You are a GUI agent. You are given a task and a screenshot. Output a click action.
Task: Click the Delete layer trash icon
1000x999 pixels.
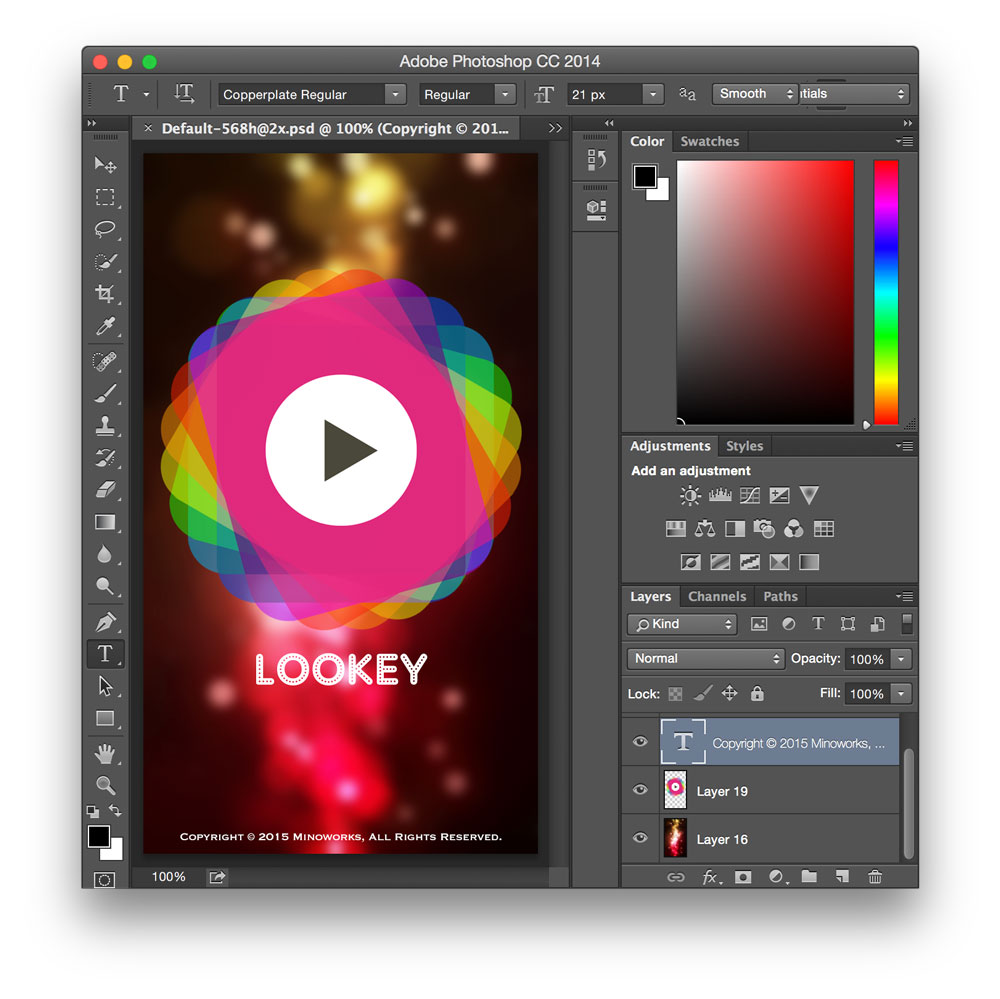(x=875, y=877)
